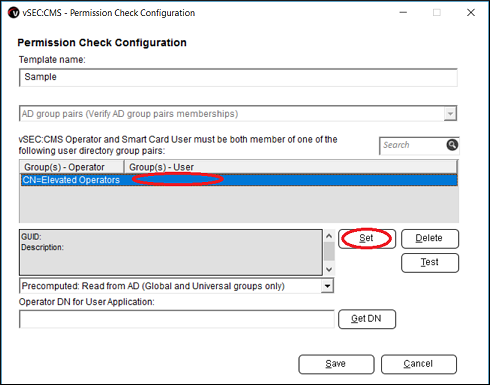This screenshot has height=385, width=490.
Task: Minimize the vSEC:CMS window
Action: click(x=403, y=13)
